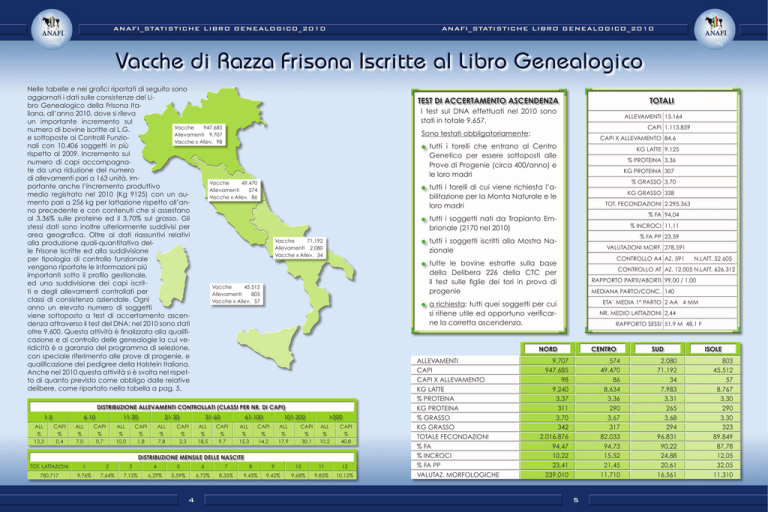
Task: Click the left page header 'ANAFI_STATISTICHE LIBRO GENEALOGICO_2010'
Action: pos(219,28)
